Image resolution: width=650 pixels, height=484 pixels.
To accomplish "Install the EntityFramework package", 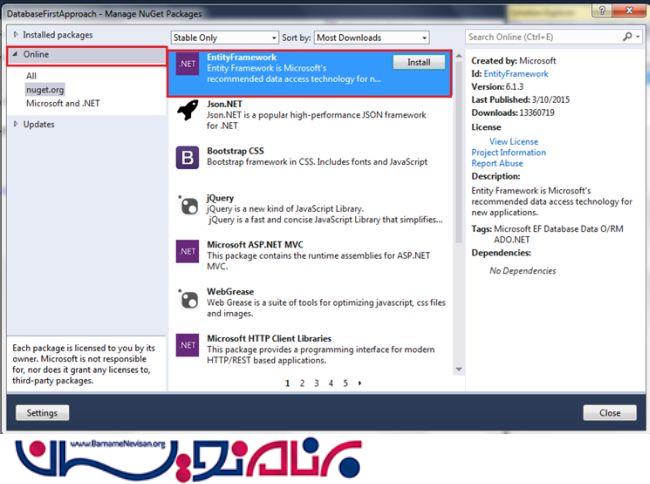I will [x=419, y=62].
